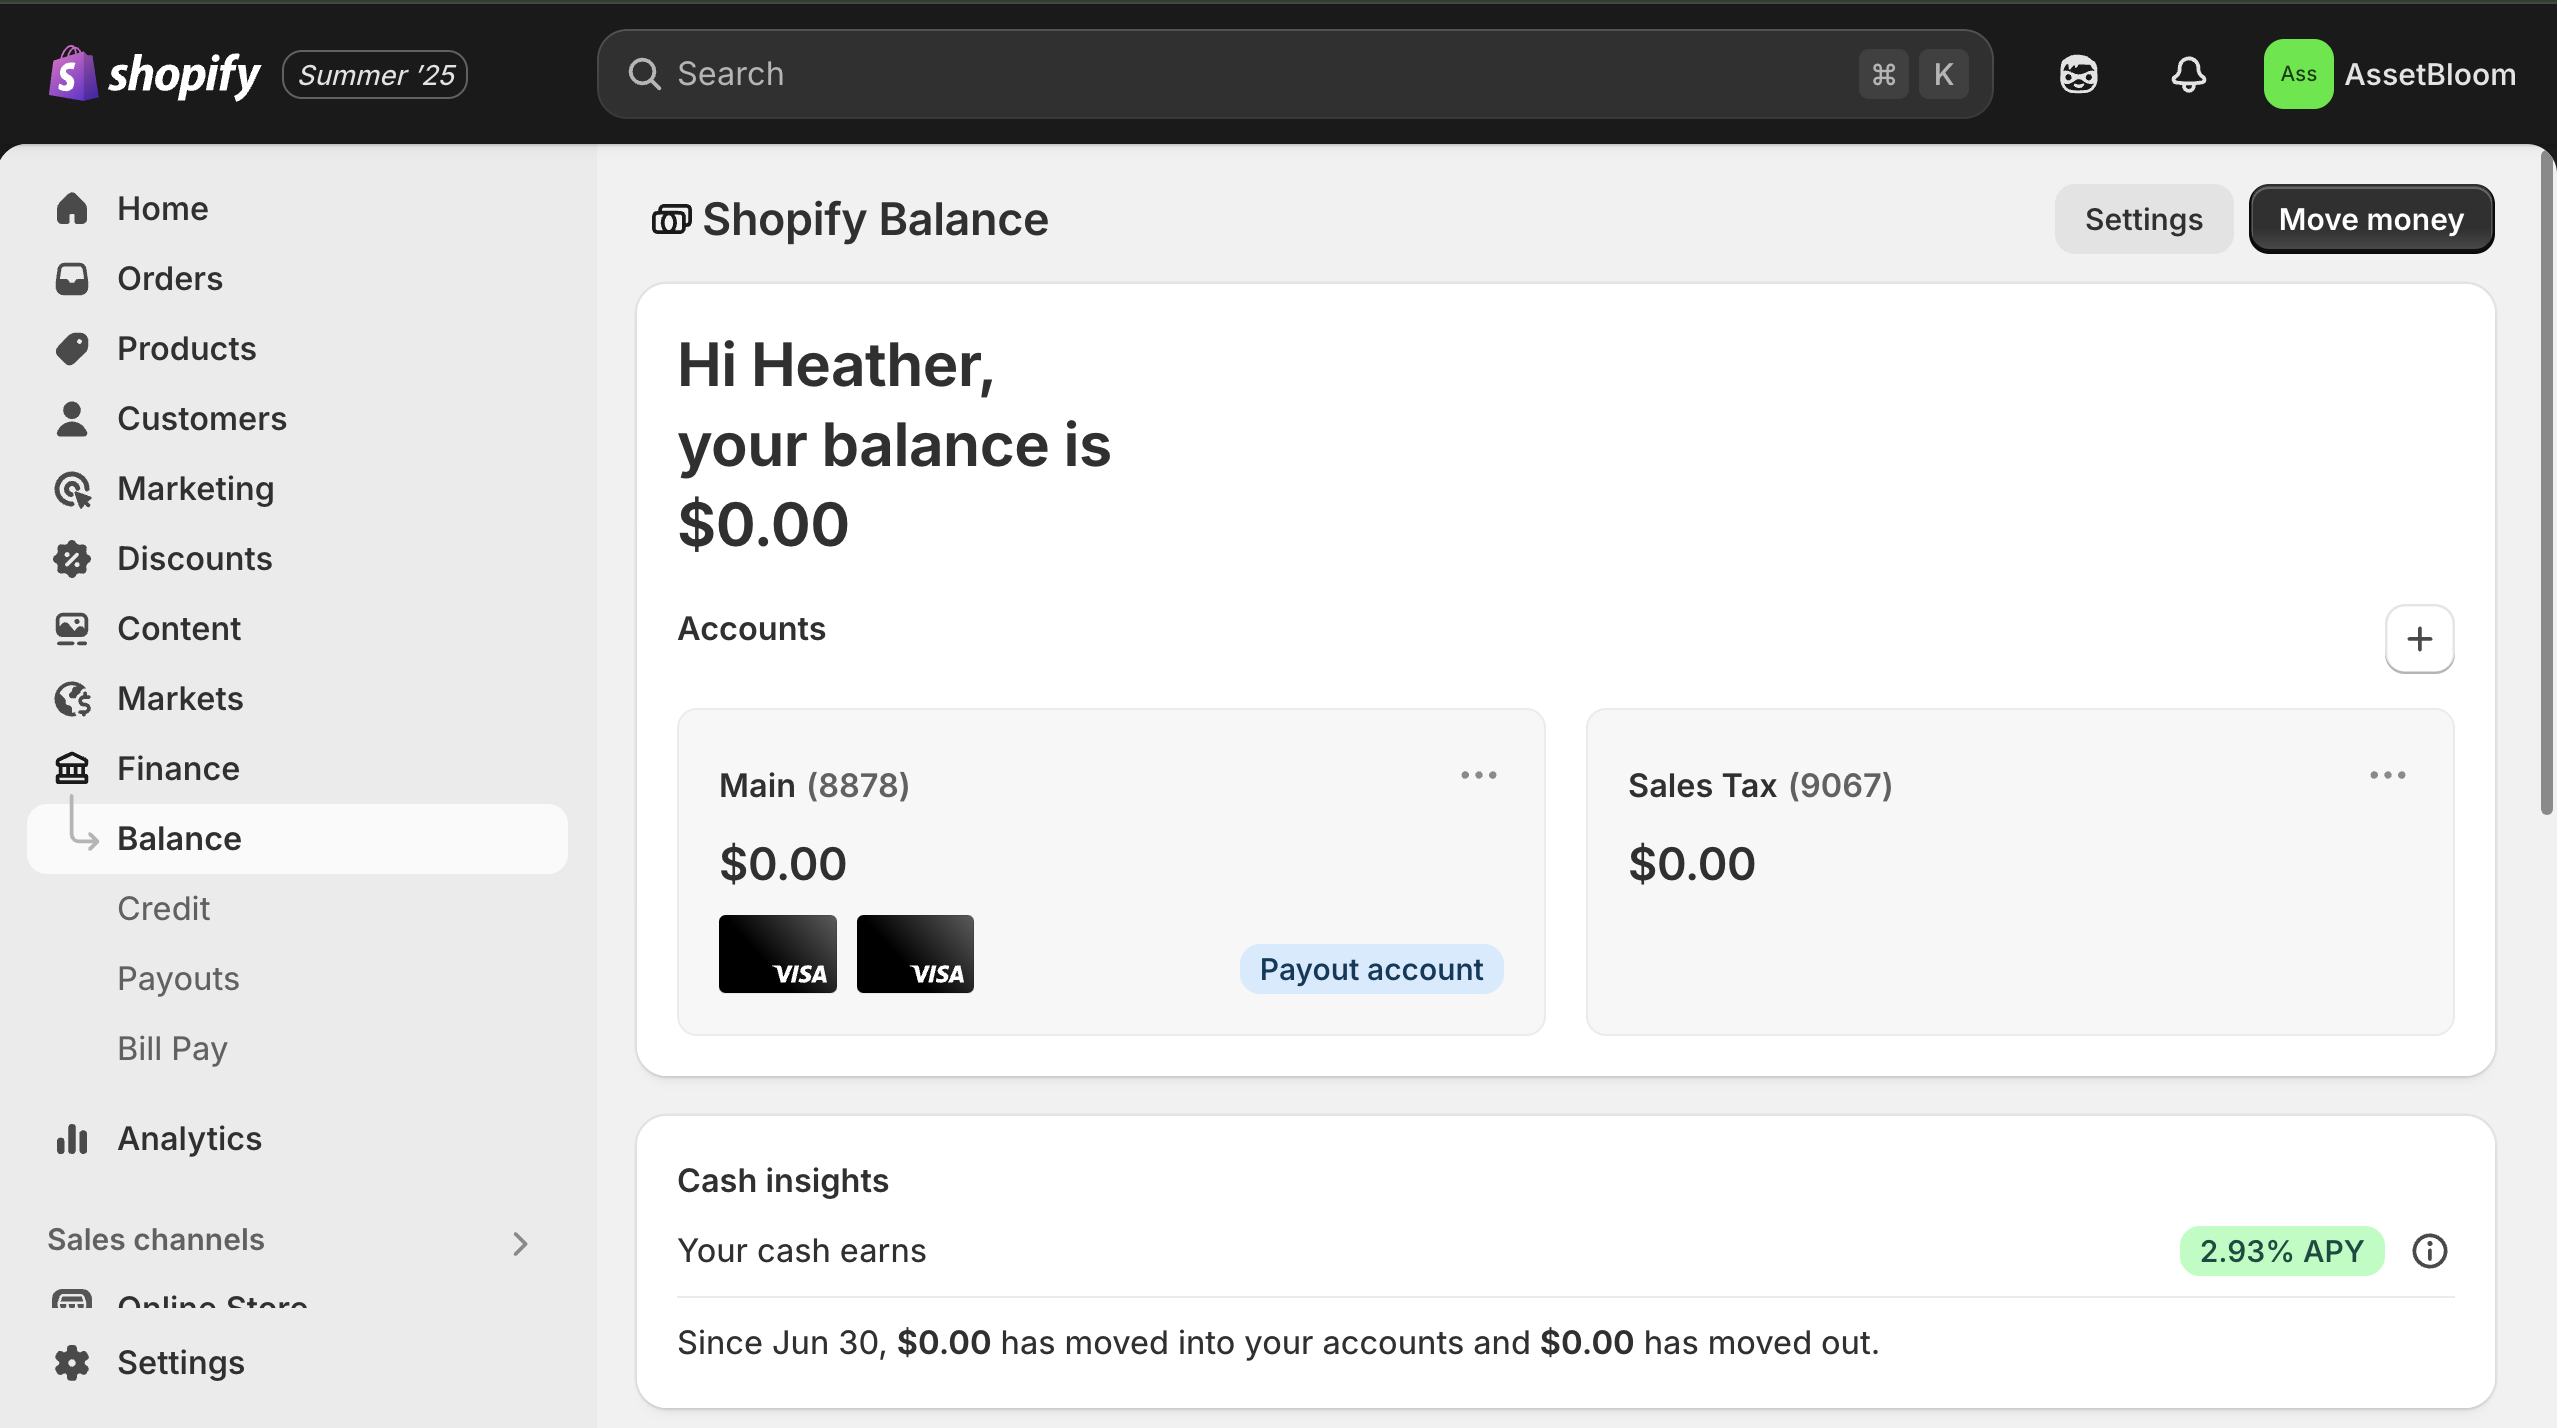The height and width of the screenshot is (1428, 2557).
Task: Open Sales Tax (9067) account options menu
Action: [2387, 775]
